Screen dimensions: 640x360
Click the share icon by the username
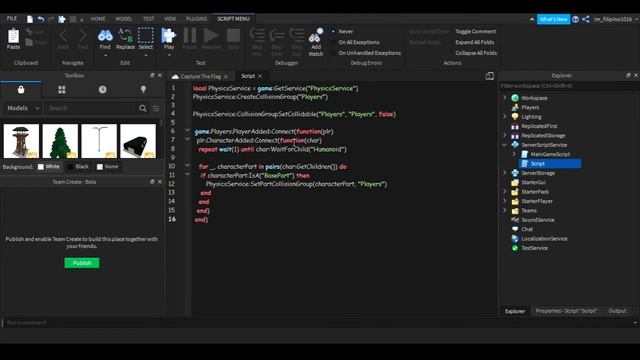click(x=586, y=19)
